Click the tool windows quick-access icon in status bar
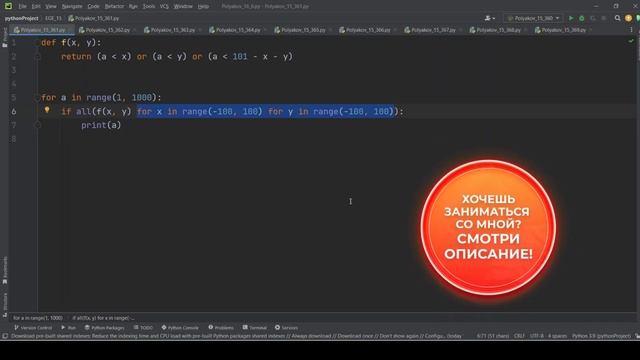The height and width of the screenshot is (360, 640). [x=5, y=336]
